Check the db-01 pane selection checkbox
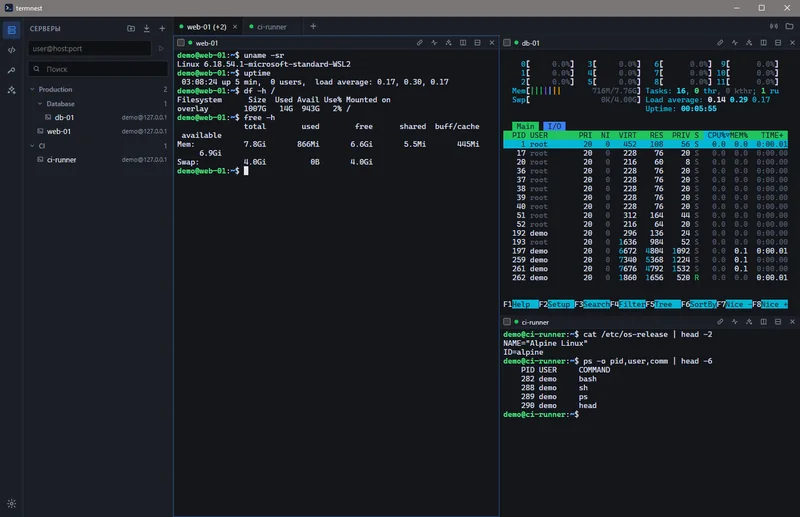 tap(507, 43)
